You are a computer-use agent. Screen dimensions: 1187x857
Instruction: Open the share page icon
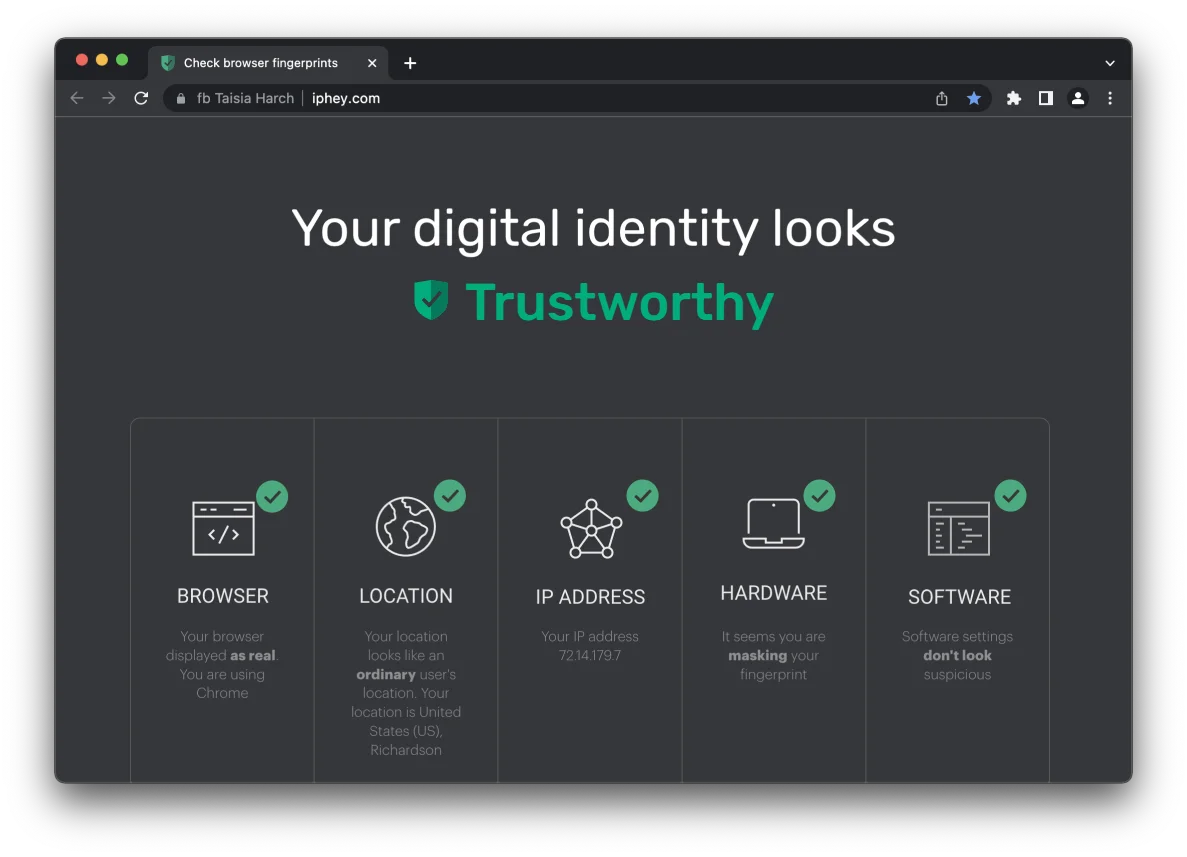[x=942, y=98]
